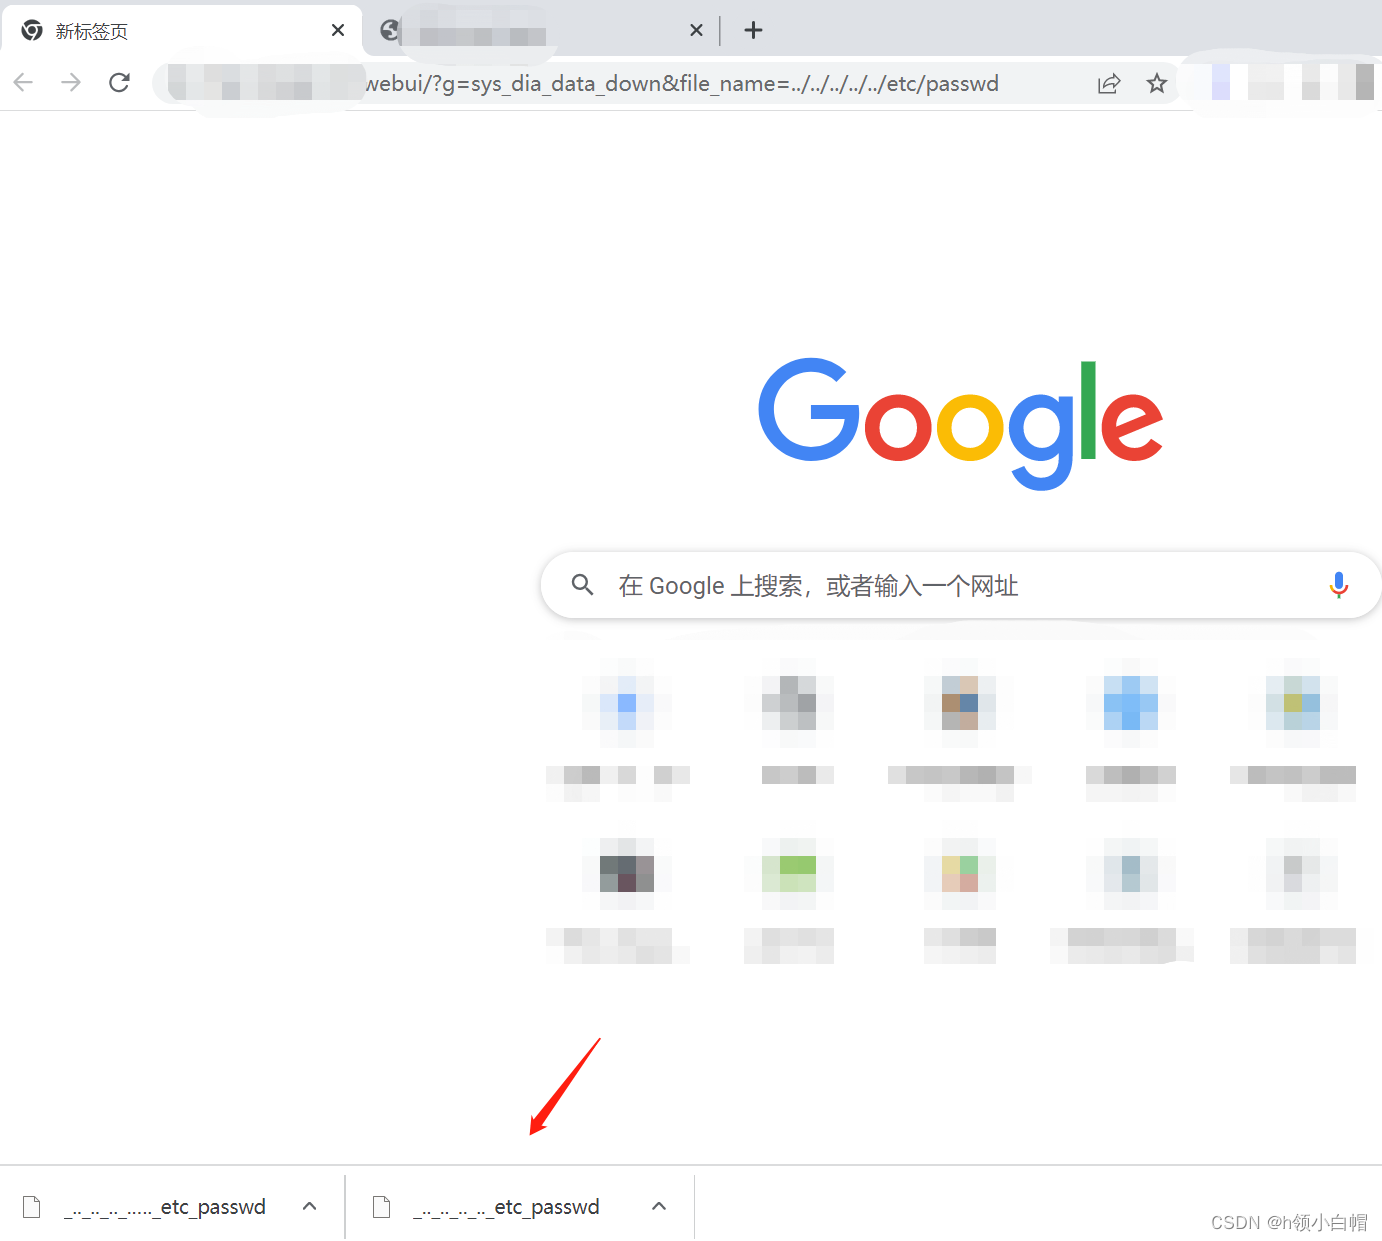
Task: Expand options menu for second downloaded file
Action: (659, 1206)
